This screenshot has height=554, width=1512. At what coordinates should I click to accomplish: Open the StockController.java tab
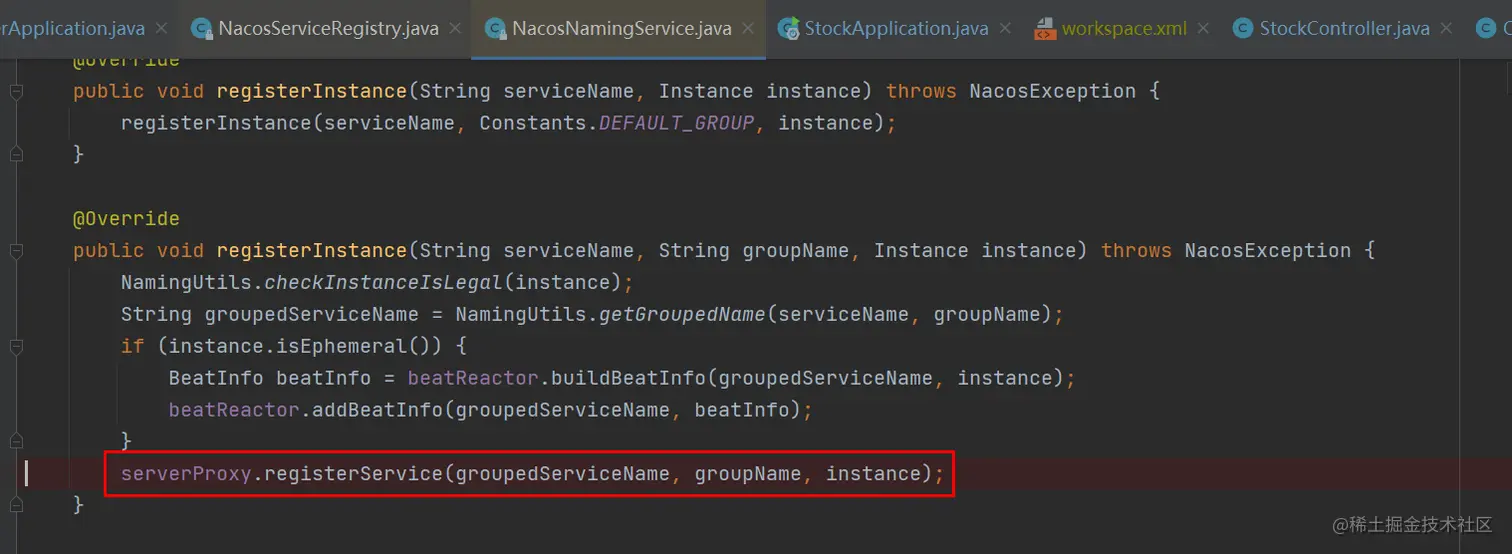point(1344,28)
